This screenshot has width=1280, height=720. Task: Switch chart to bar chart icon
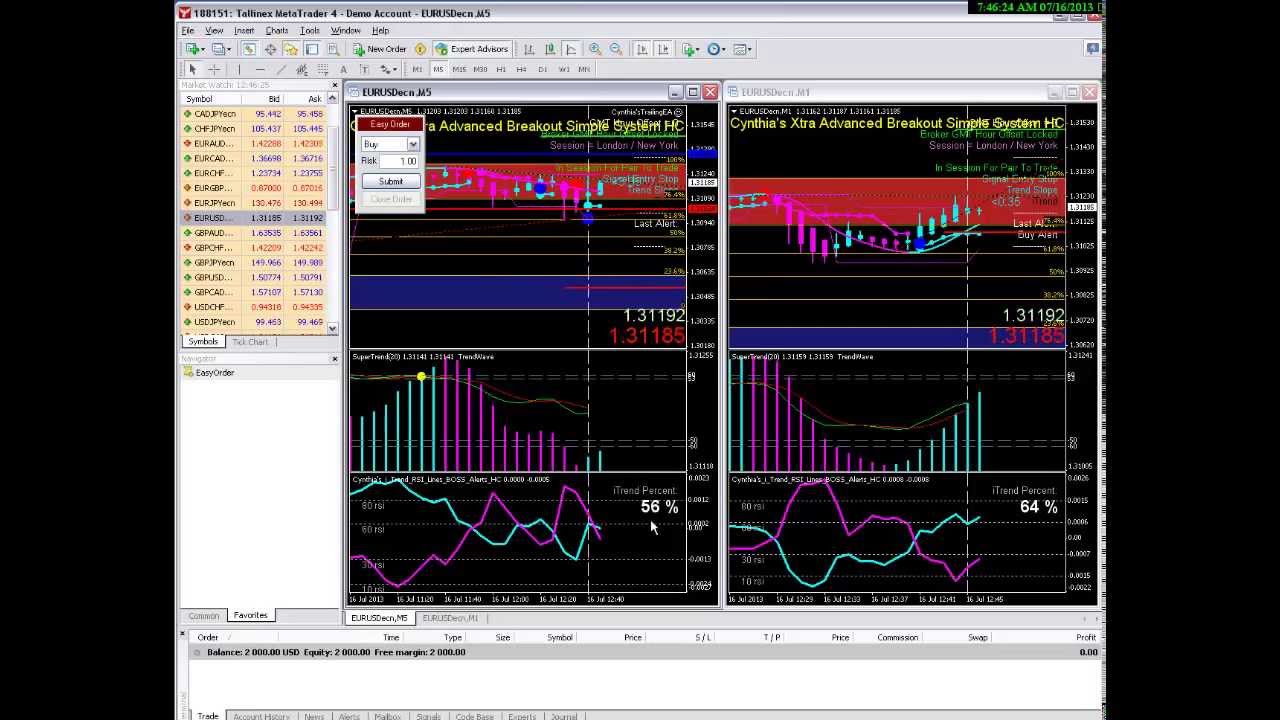click(529, 49)
